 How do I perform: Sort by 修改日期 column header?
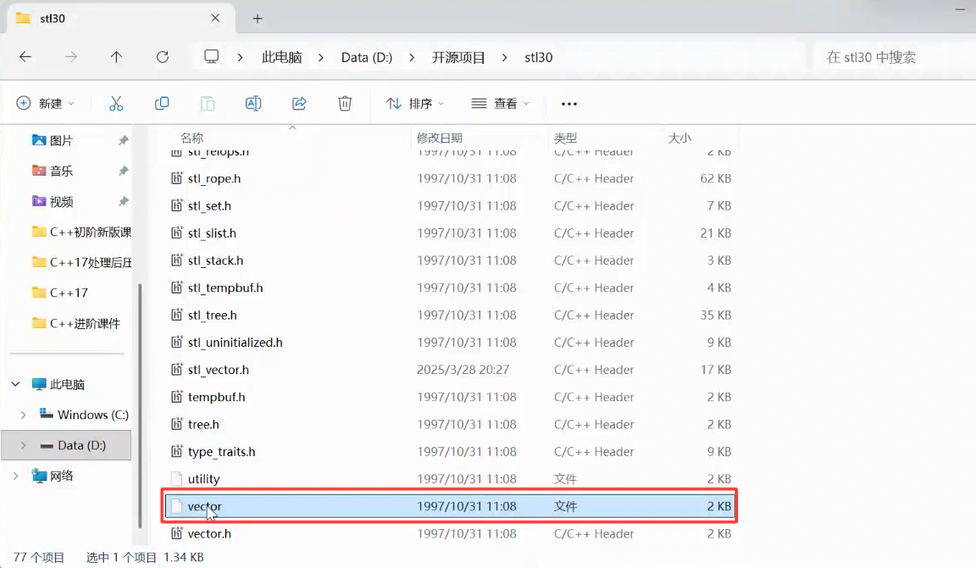(x=439, y=137)
